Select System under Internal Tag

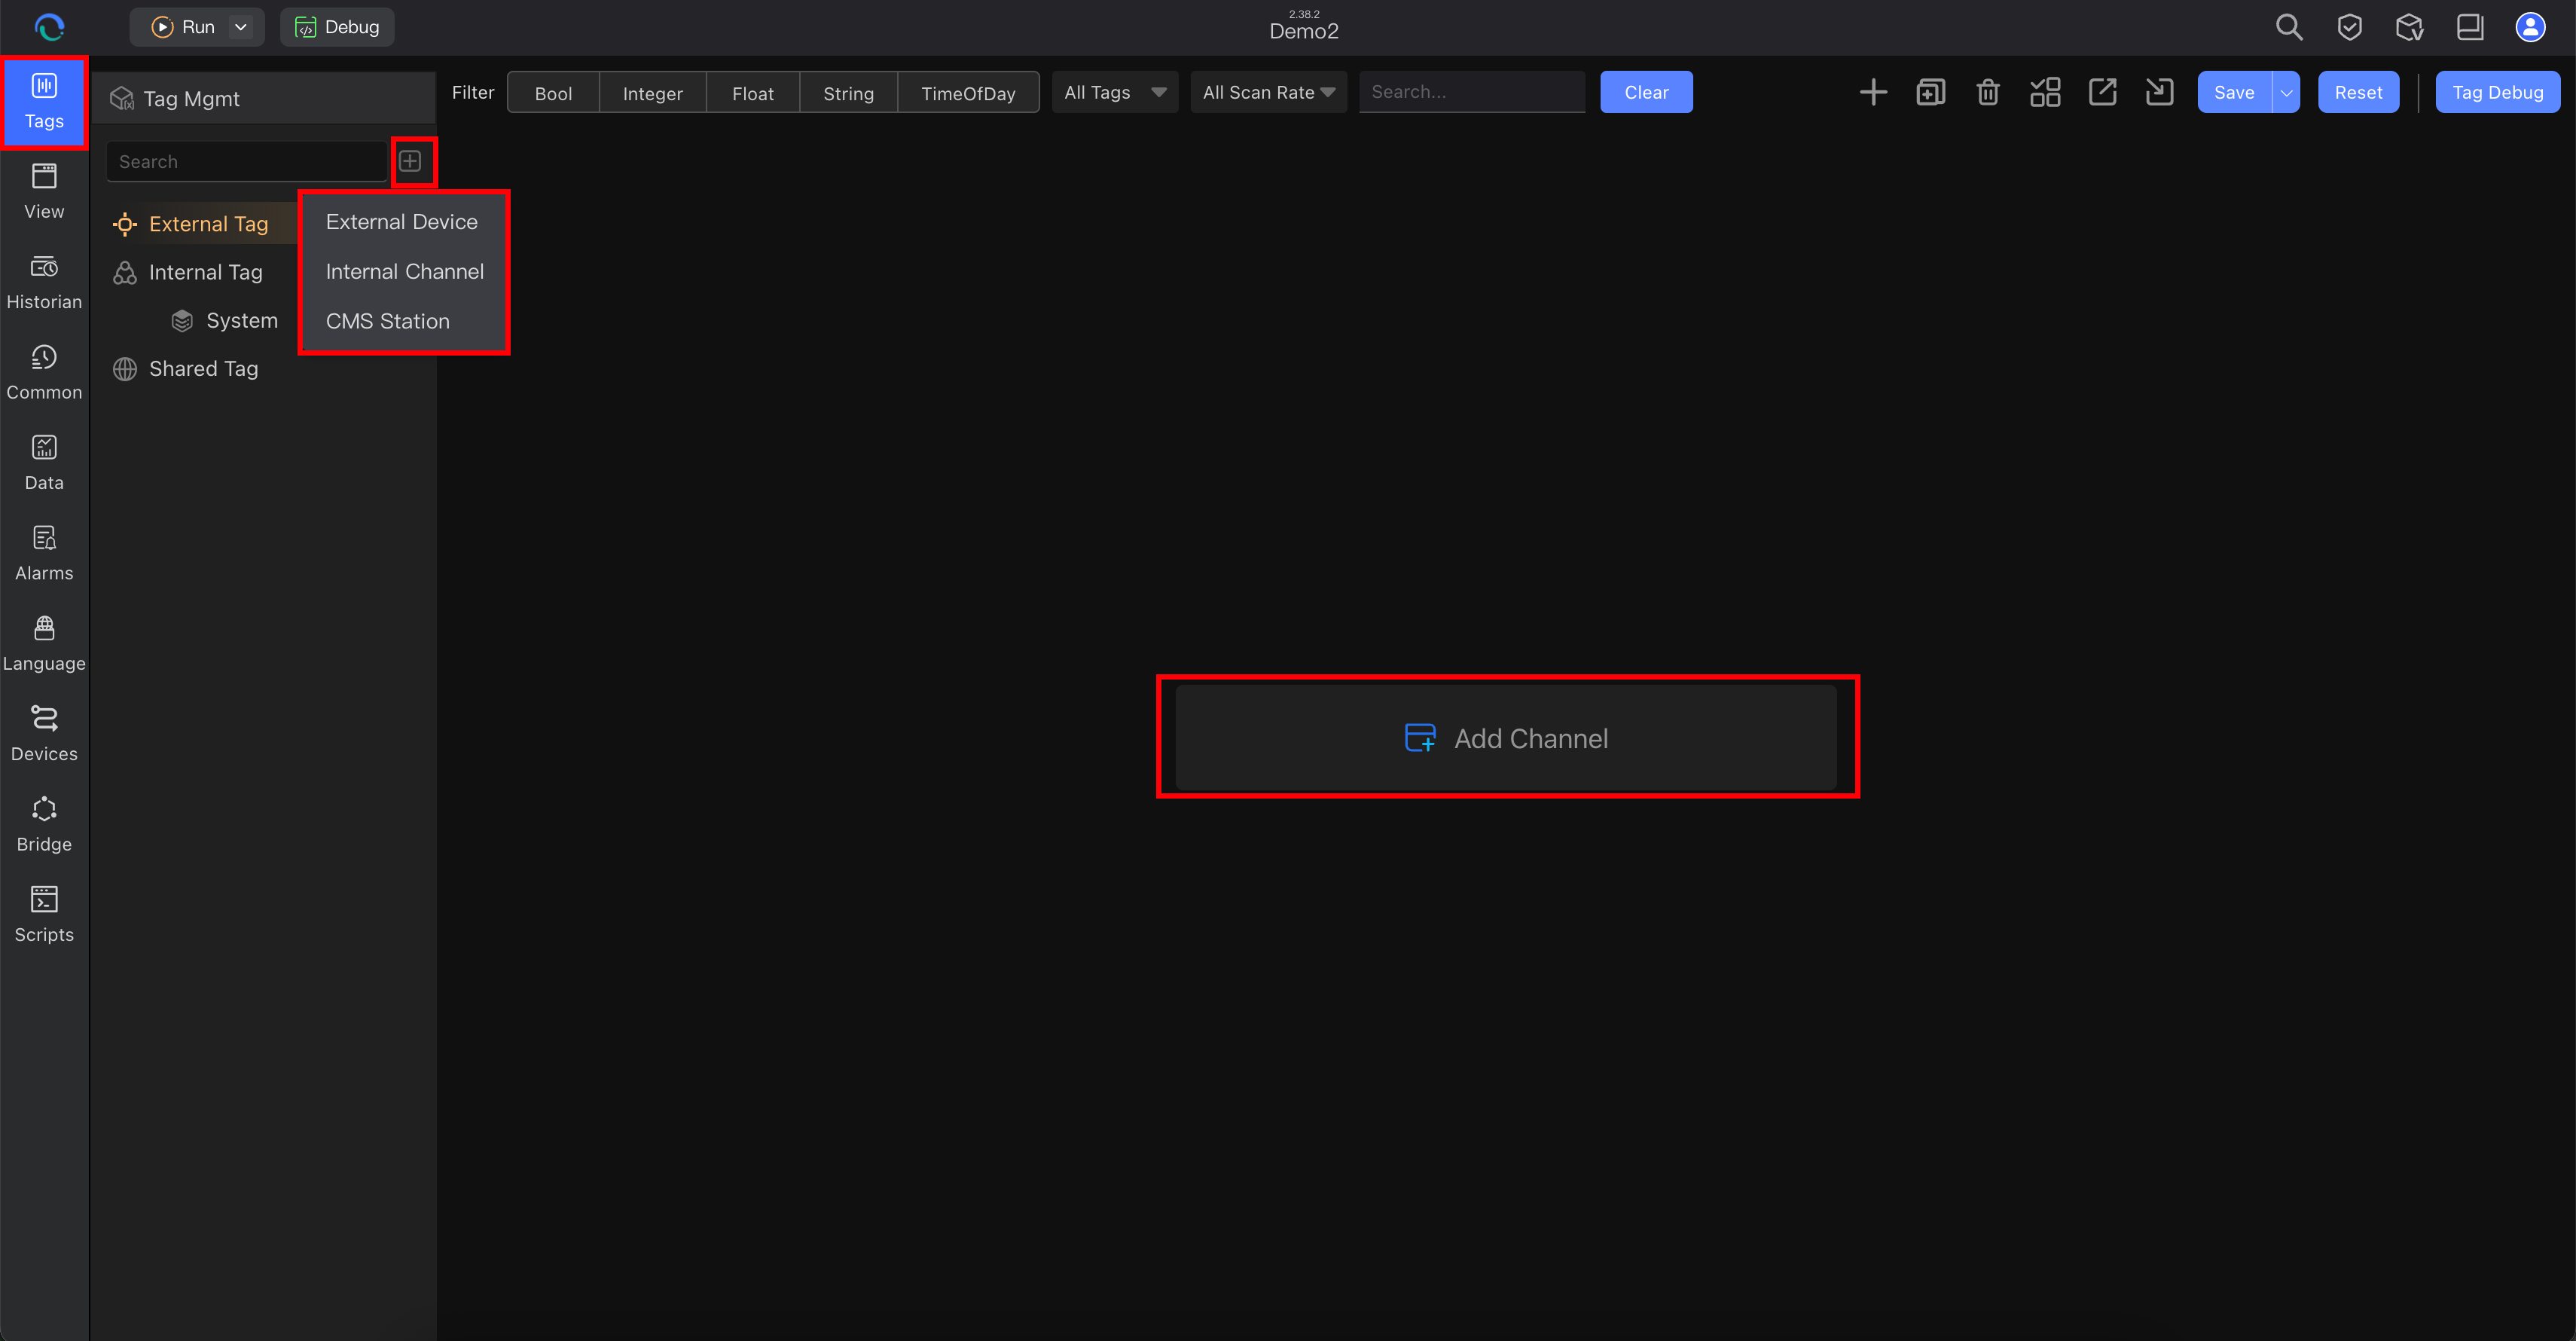(241, 321)
